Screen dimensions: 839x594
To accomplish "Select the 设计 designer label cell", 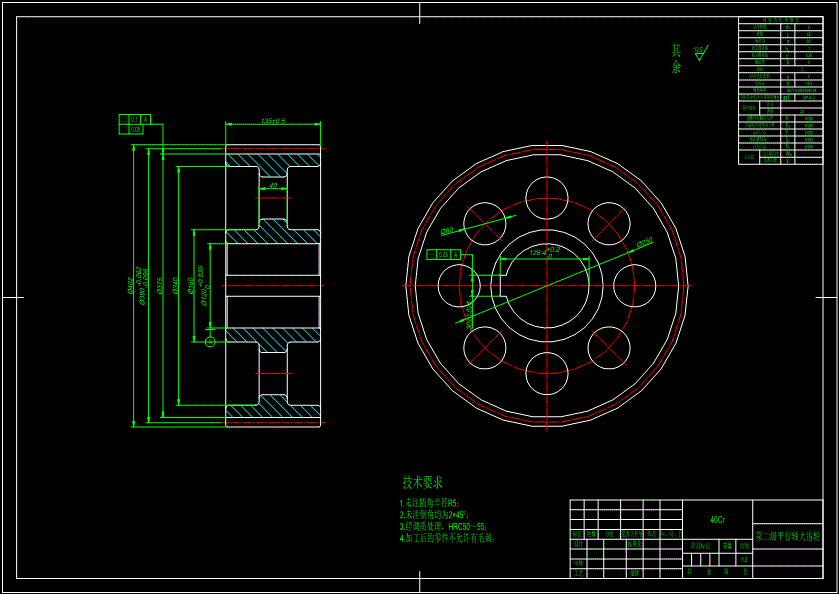I will [577, 544].
